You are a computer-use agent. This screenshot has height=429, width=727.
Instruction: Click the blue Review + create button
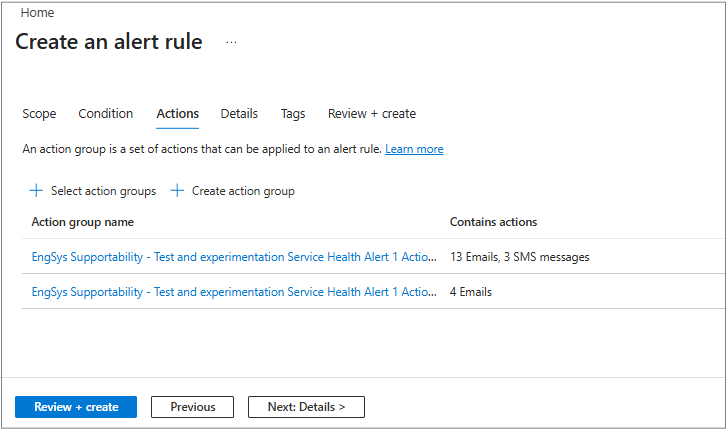click(x=76, y=407)
